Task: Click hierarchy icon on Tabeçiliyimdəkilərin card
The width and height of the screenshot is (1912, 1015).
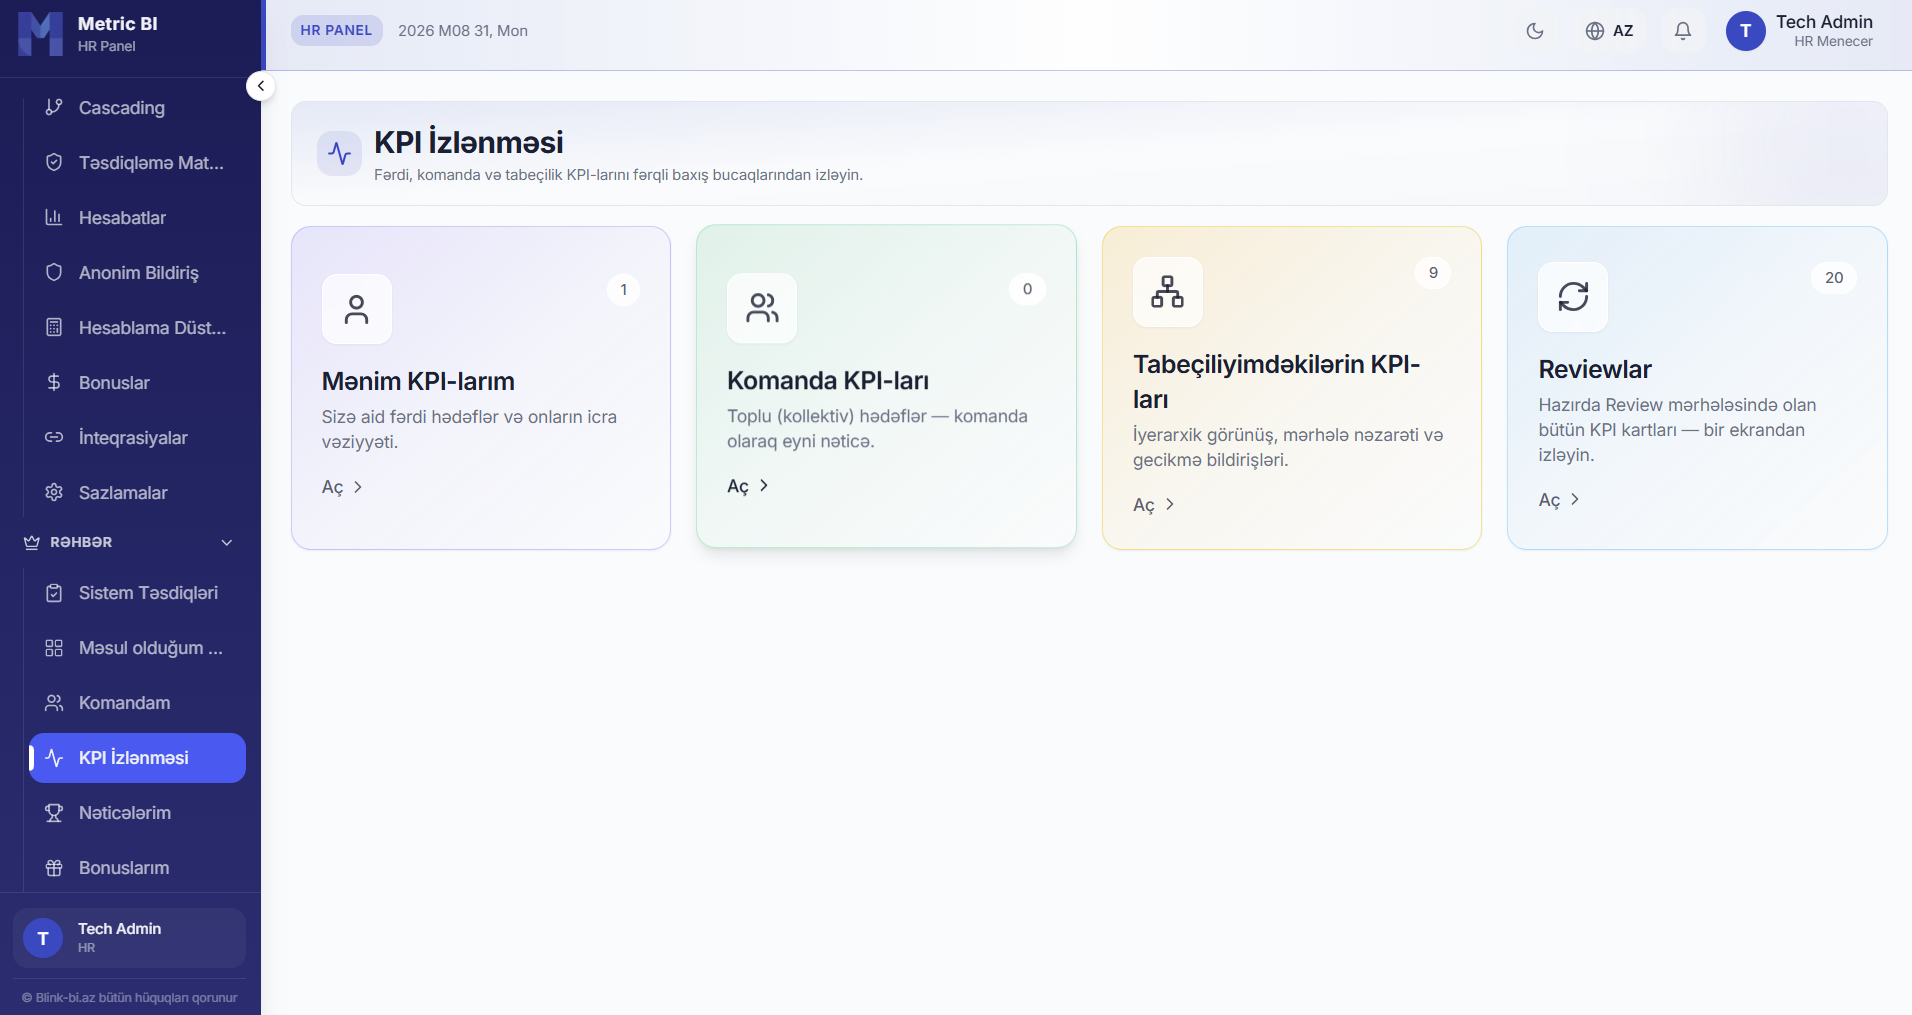Action: 1168,292
